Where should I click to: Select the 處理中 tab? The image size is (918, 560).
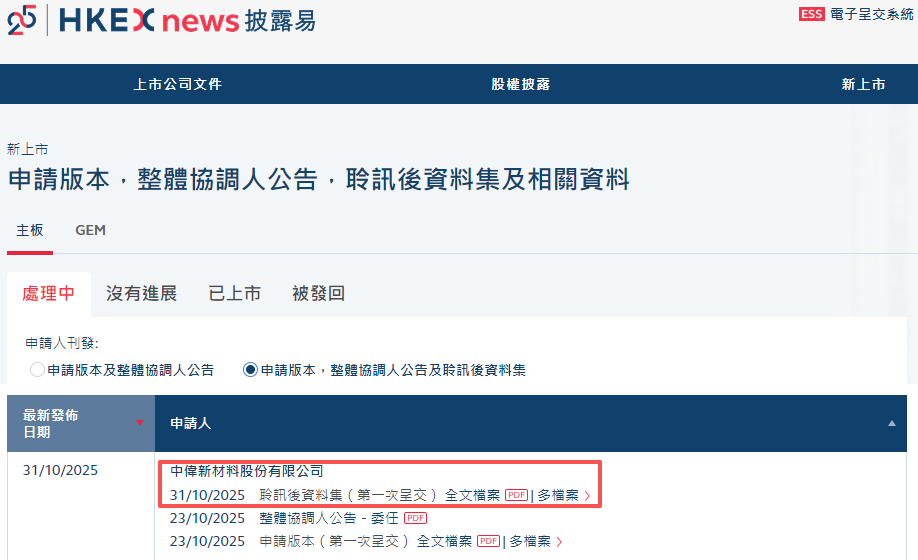point(49,293)
